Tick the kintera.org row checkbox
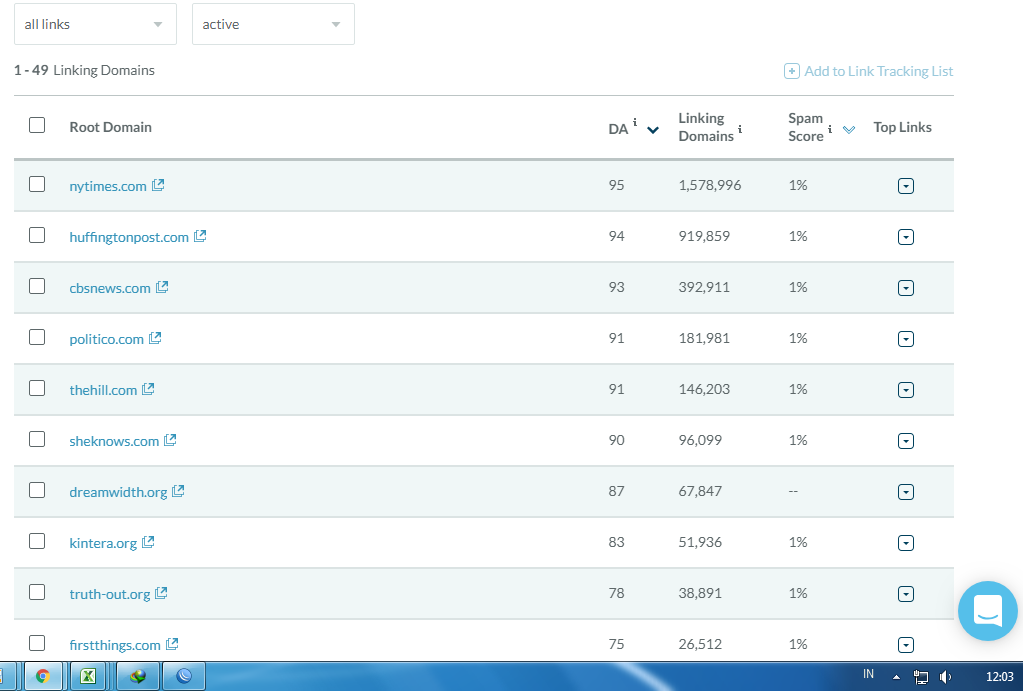The image size is (1023, 691). (37, 542)
